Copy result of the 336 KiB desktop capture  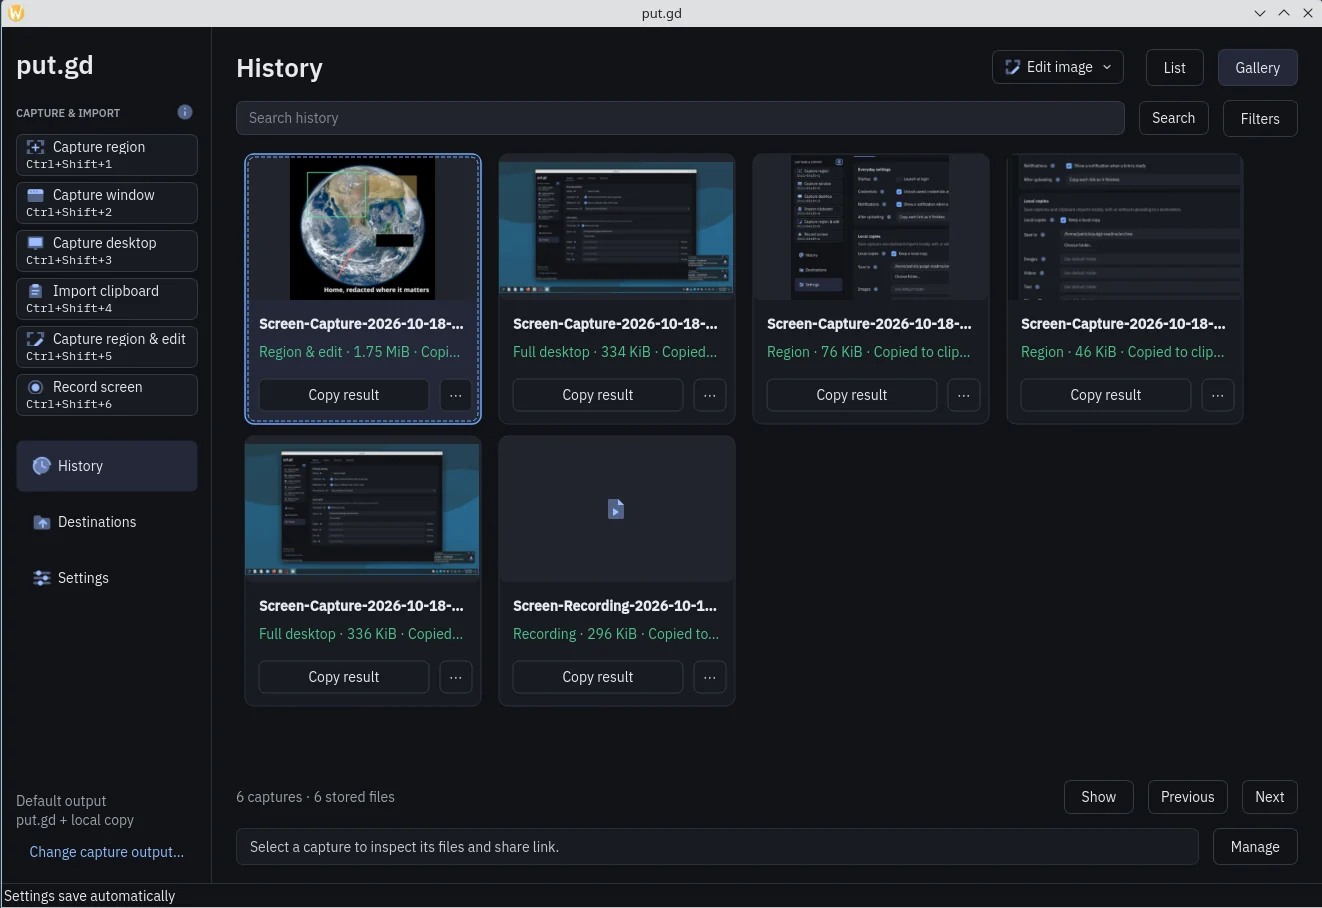344,677
